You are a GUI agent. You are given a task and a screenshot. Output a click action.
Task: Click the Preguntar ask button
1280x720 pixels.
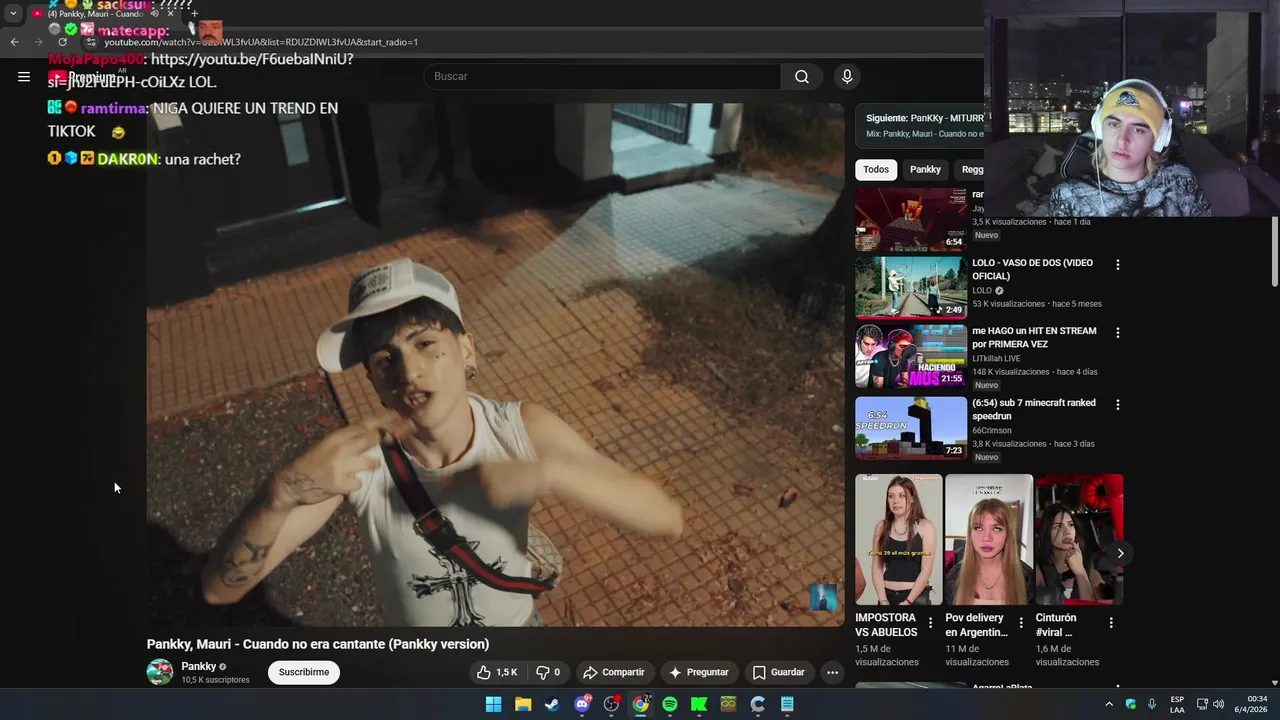coord(698,672)
